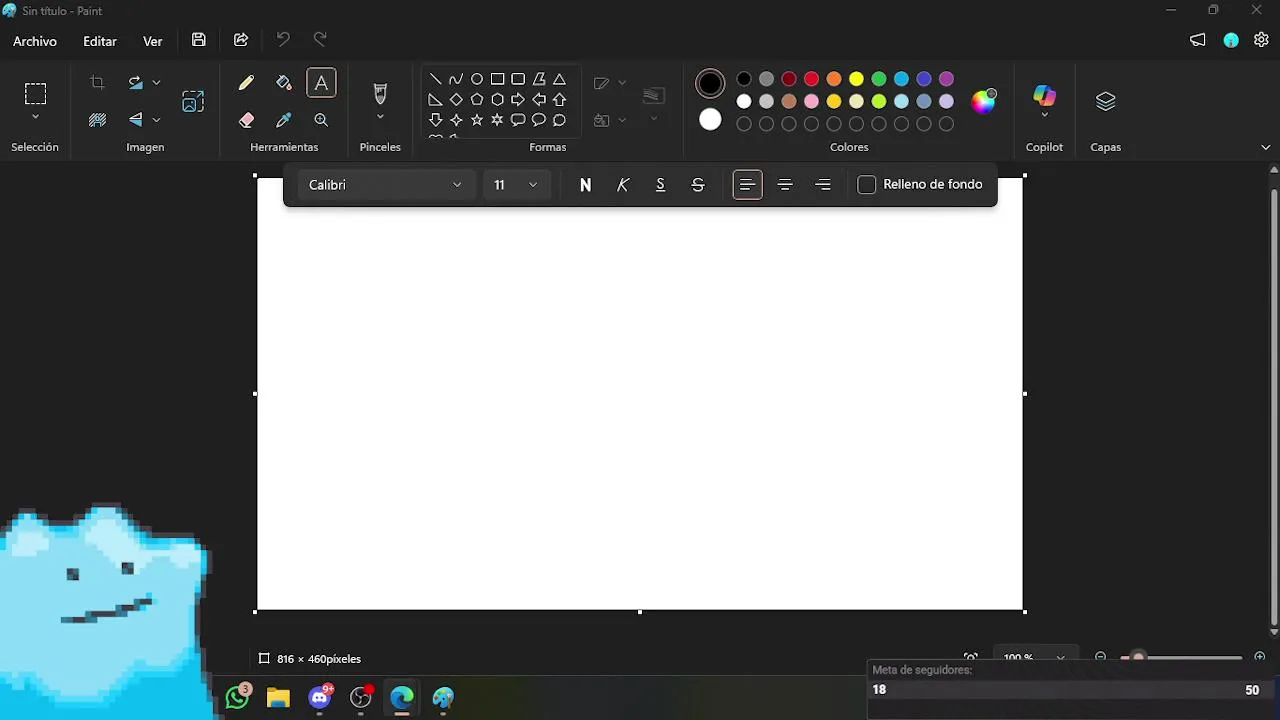1280x720 pixels.
Task: Click the zoom slider handle
Action: pos(1138,657)
